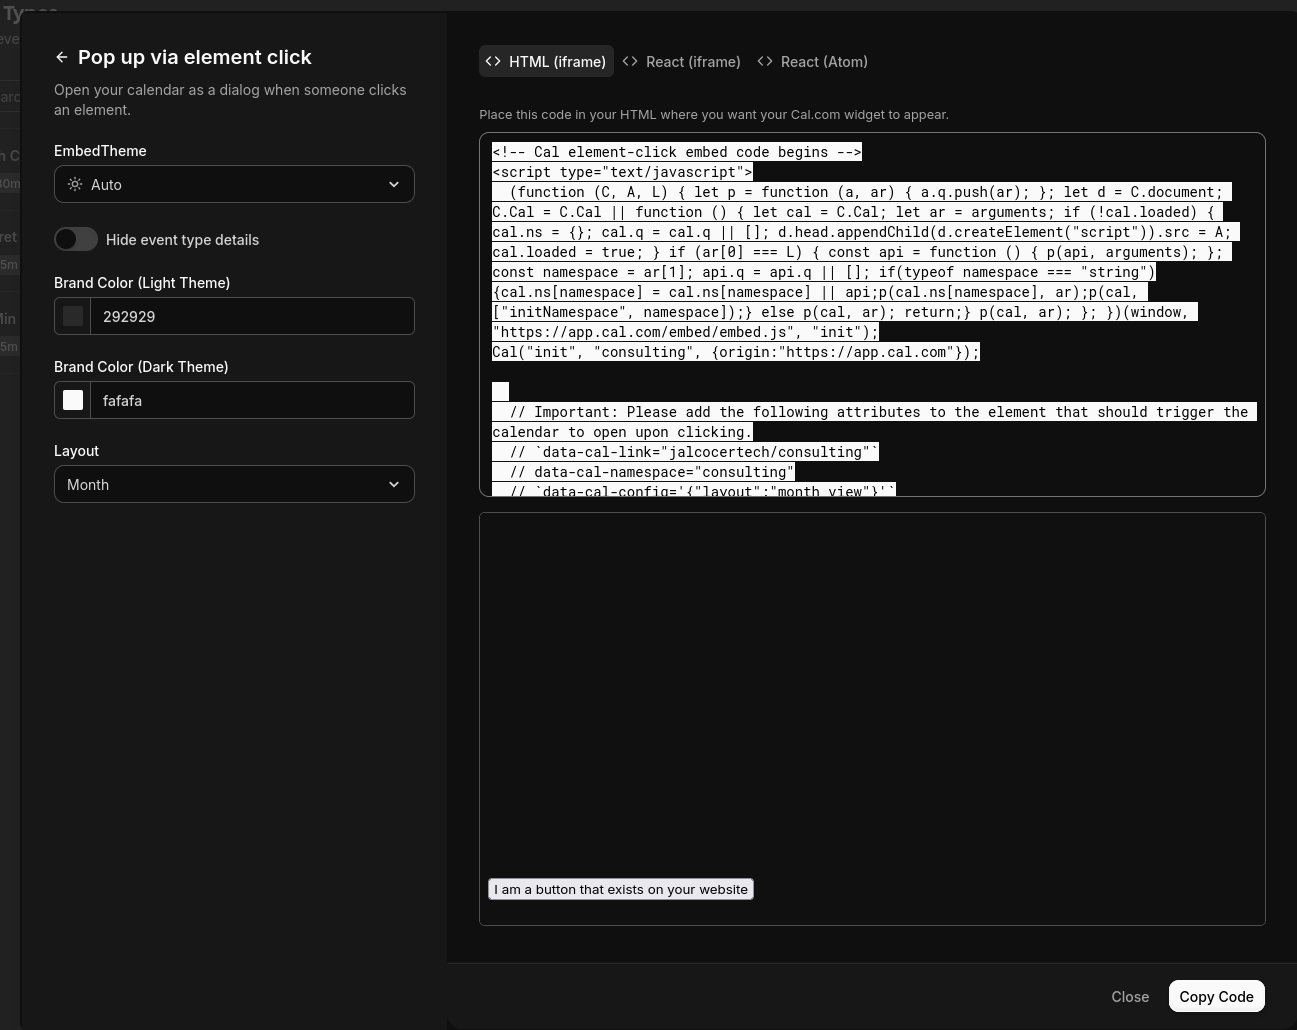
Task: Close the embed dialog
Action: pyautogui.click(x=1130, y=996)
